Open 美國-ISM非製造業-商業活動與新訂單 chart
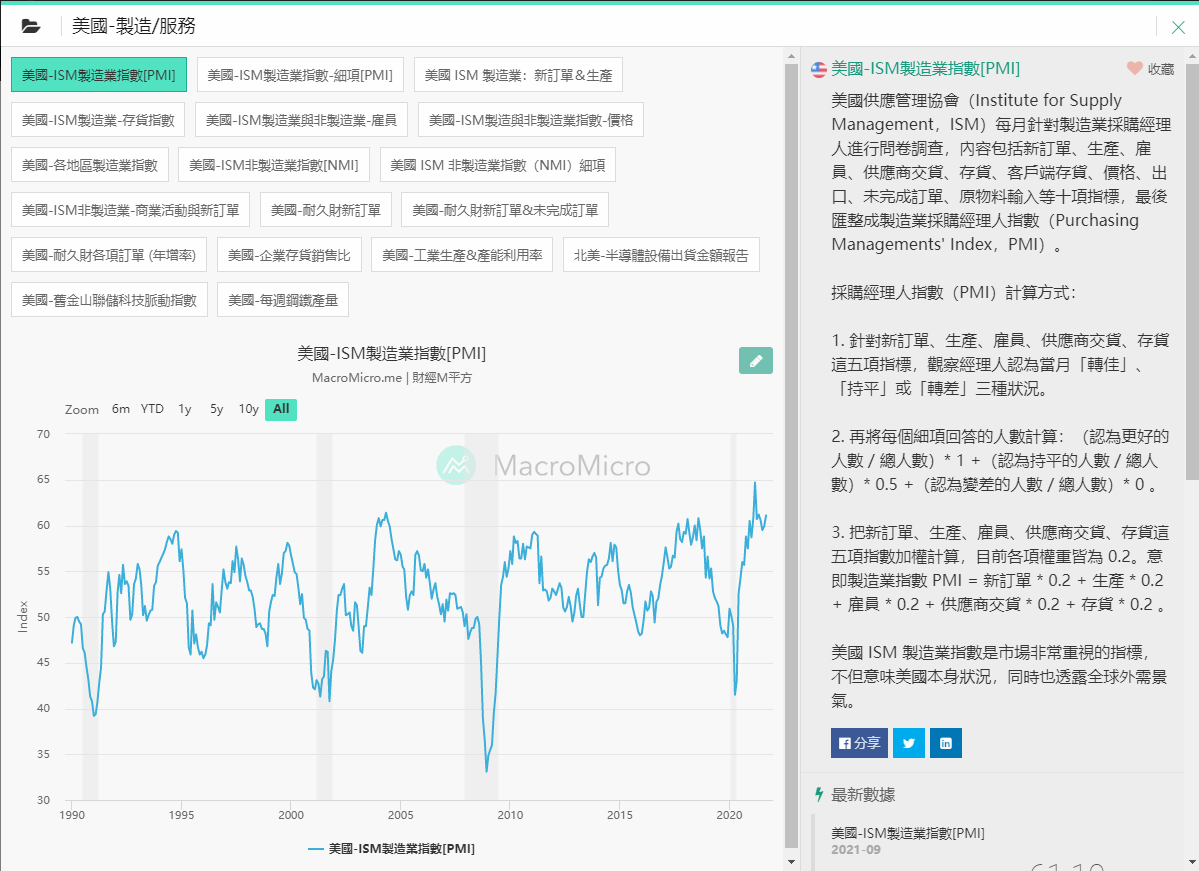The height and width of the screenshot is (871, 1199). click(x=131, y=210)
